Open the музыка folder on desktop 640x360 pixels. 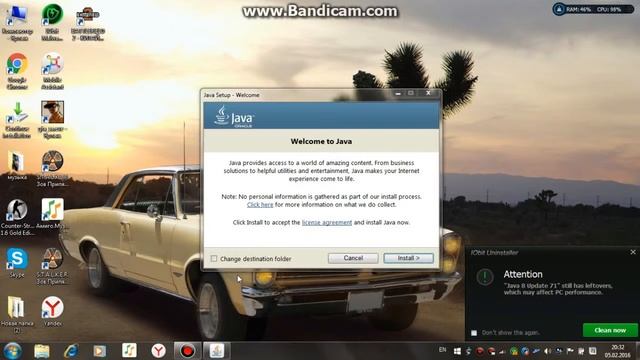point(17,165)
